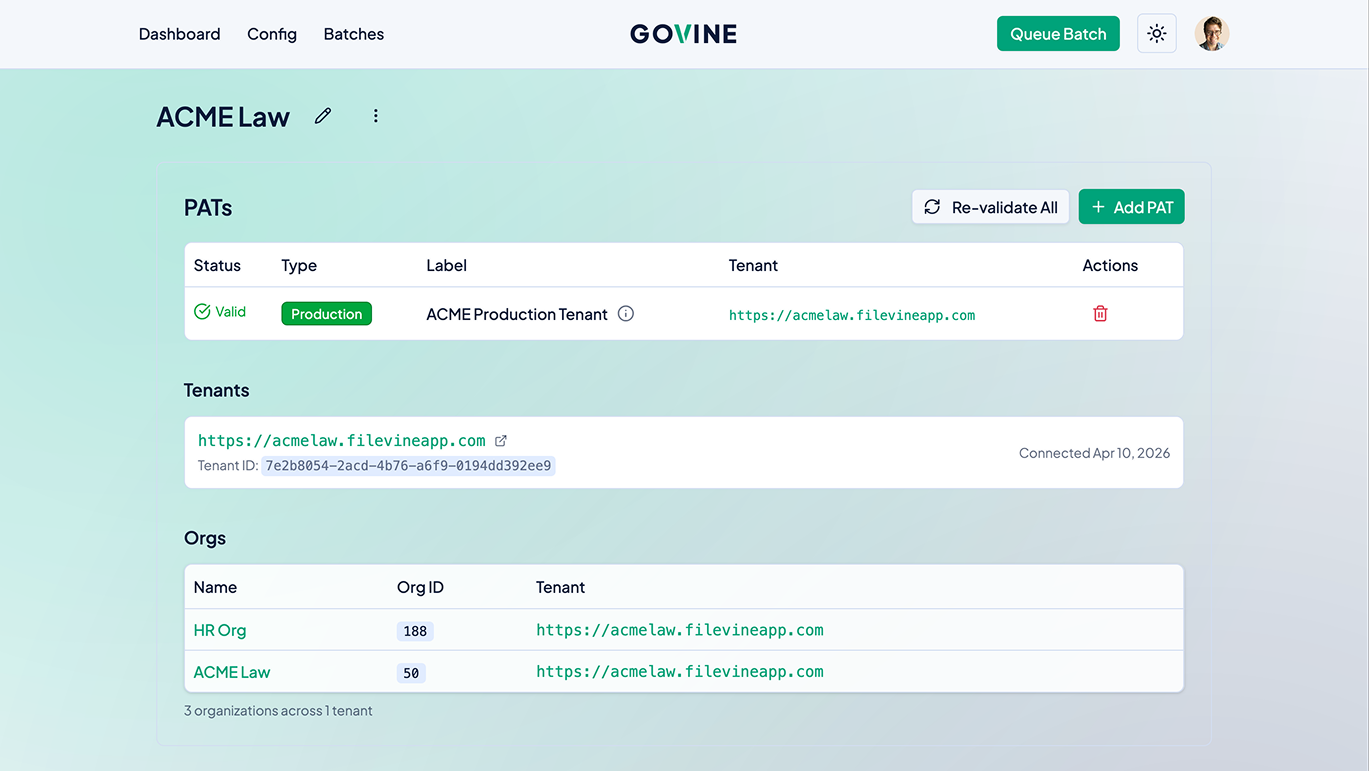Image resolution: width=1371 pixels, height=771 pixels.
Task: Click the Orgs section heading
Action: (x=205, y=538)
